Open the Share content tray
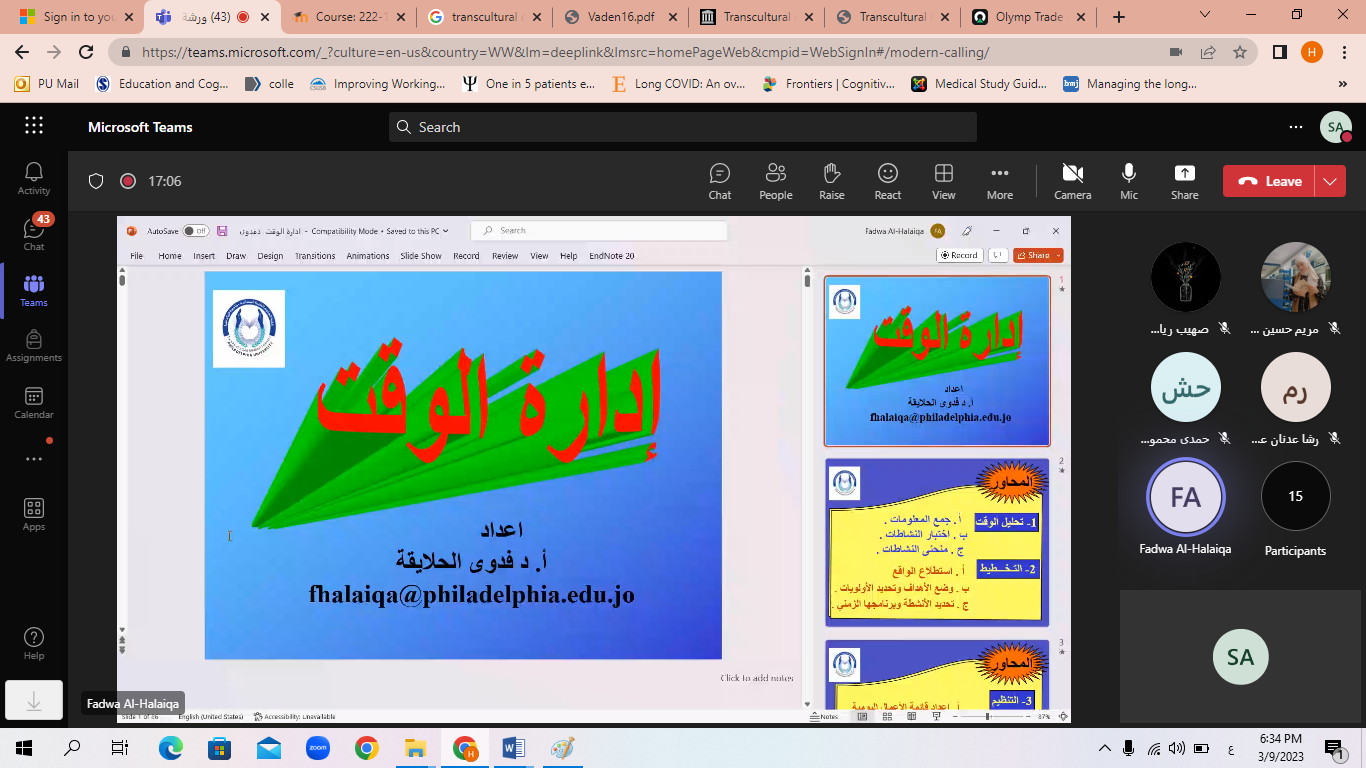Image resolution: width=1366 pixels, height=768 pixels. [1184, 181]
